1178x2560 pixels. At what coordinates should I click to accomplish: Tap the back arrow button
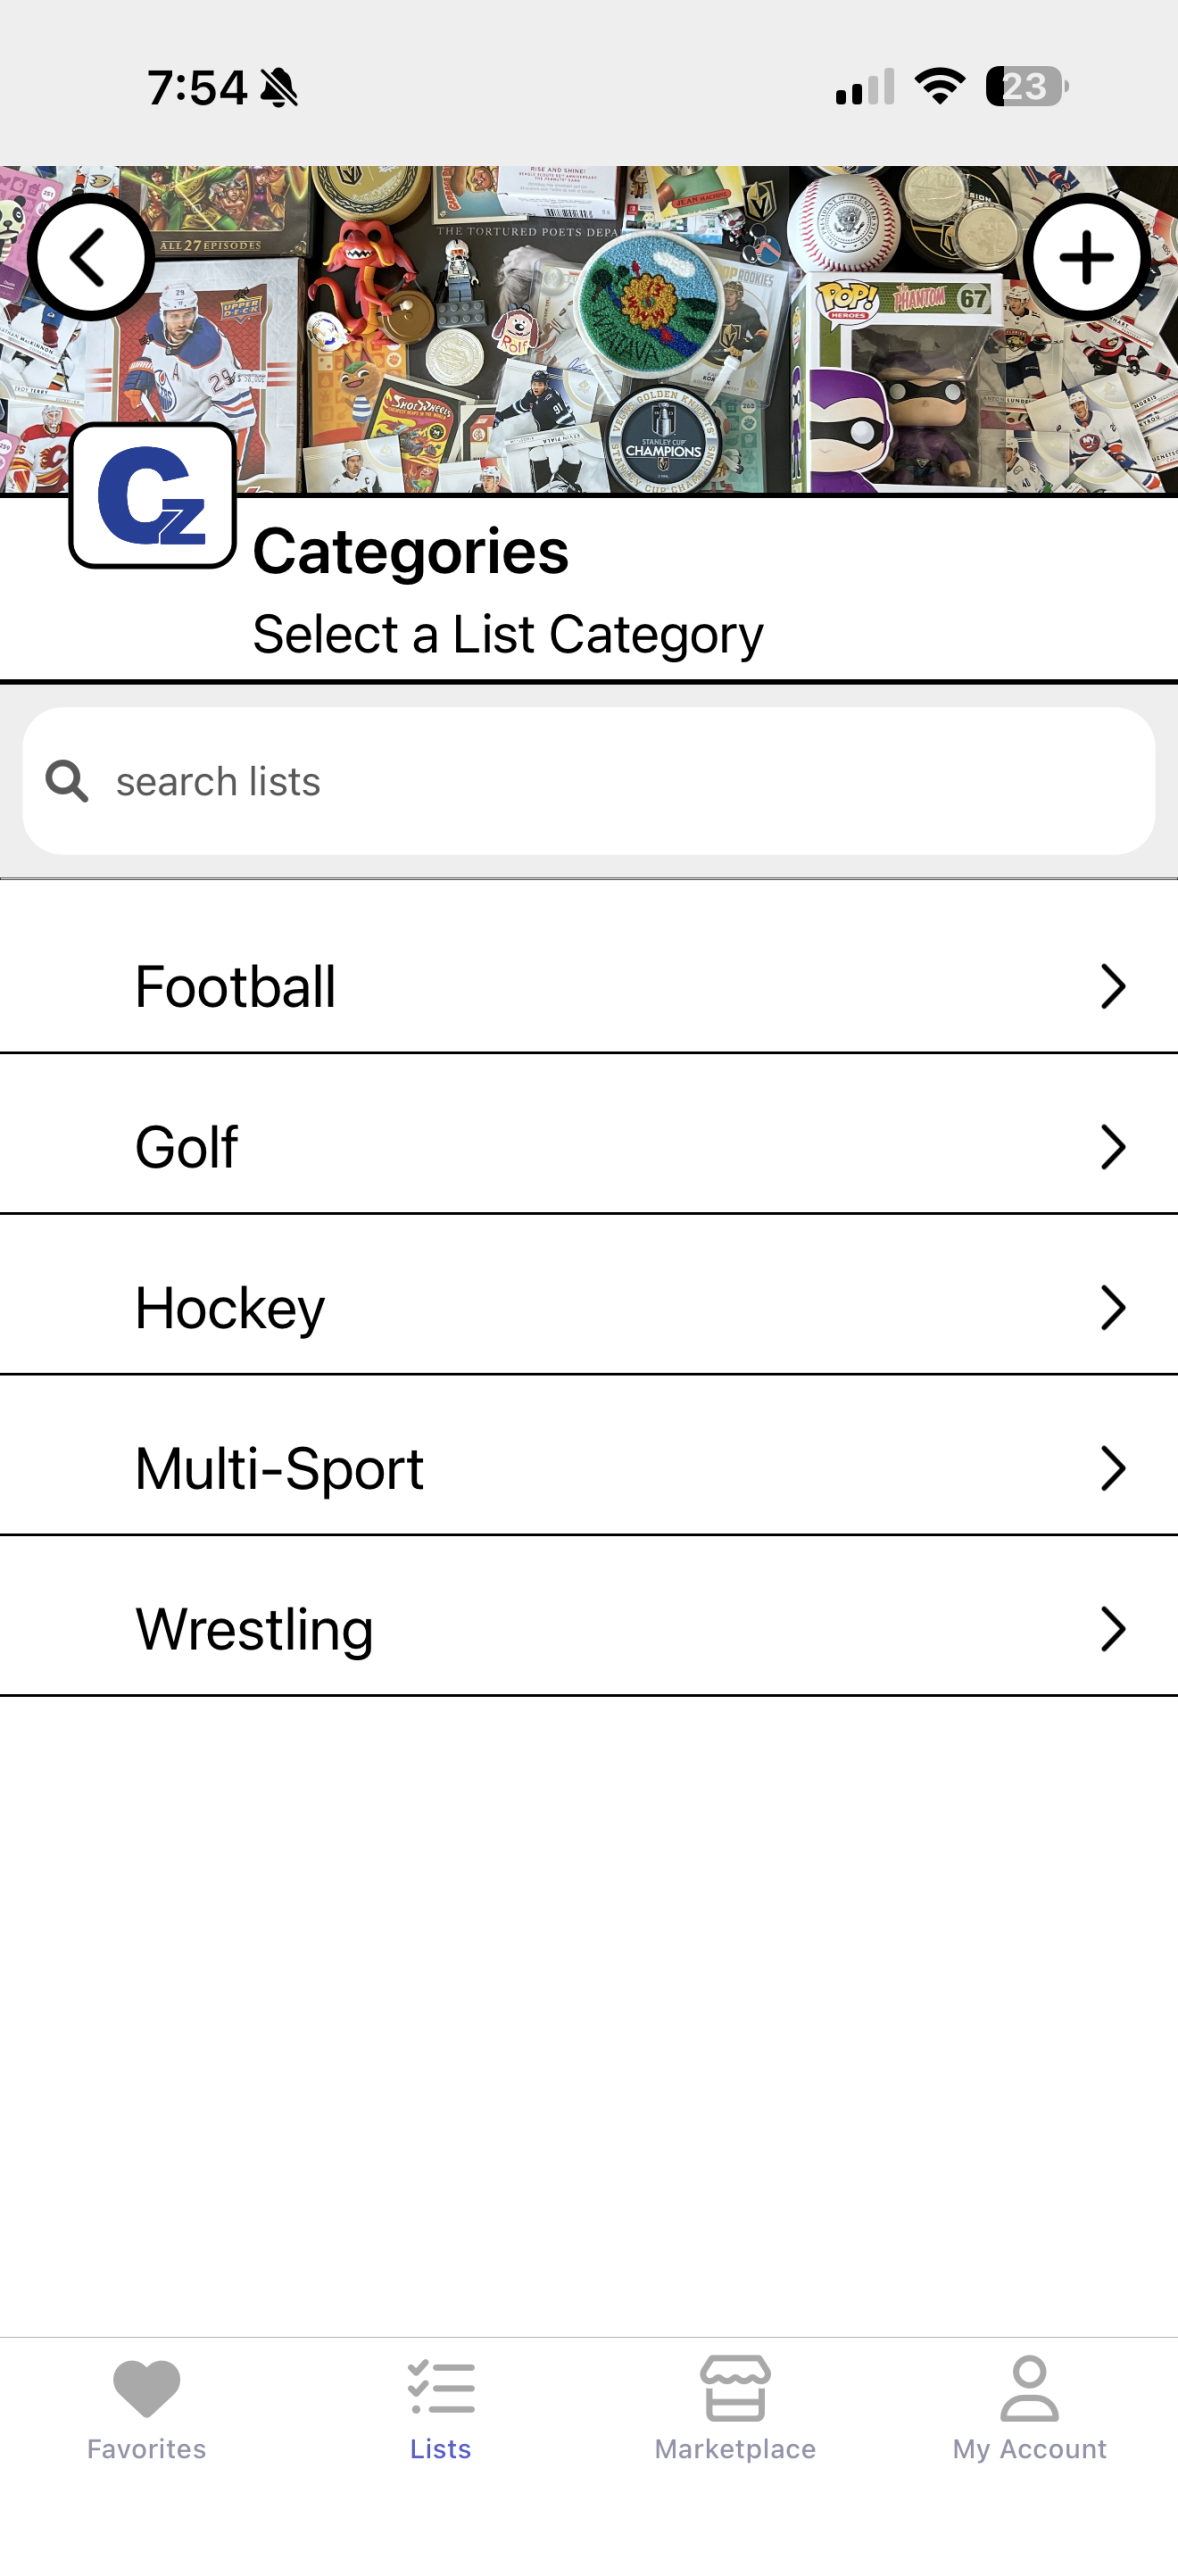point(90,257)
